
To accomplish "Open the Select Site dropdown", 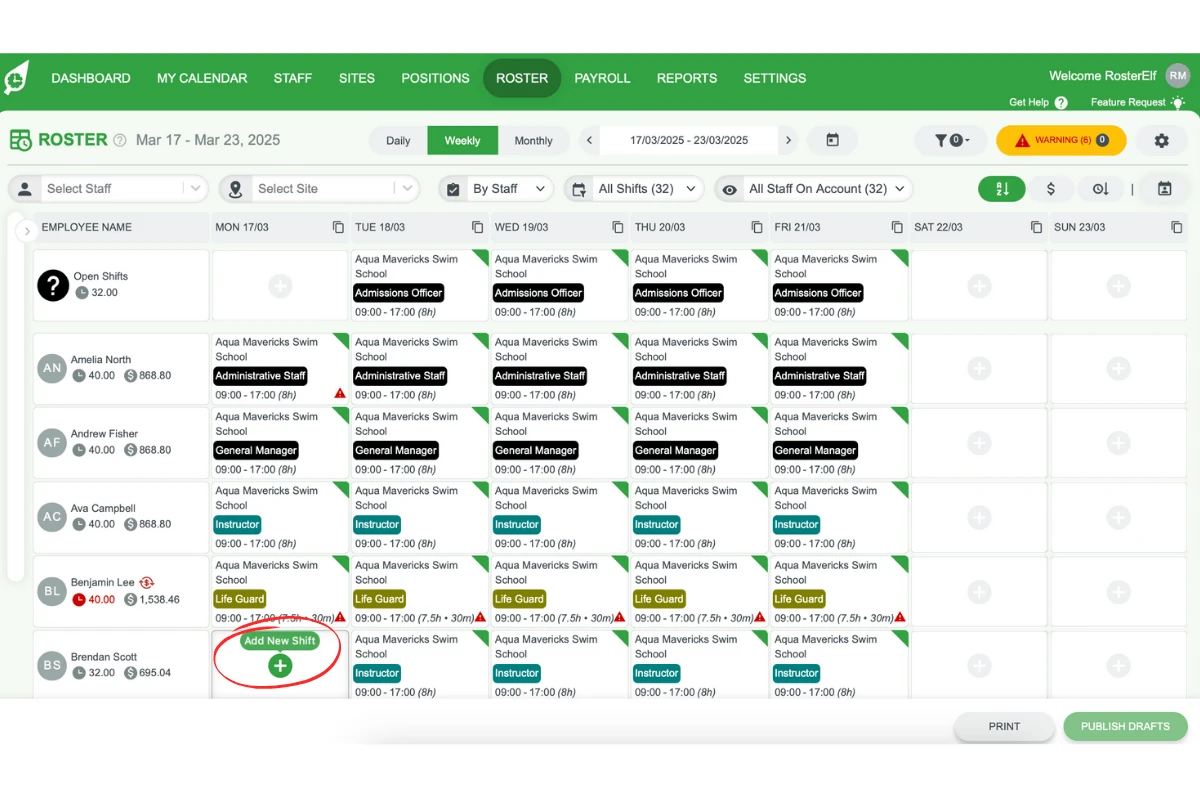I will pyautogui.click(x=319, y=188).
